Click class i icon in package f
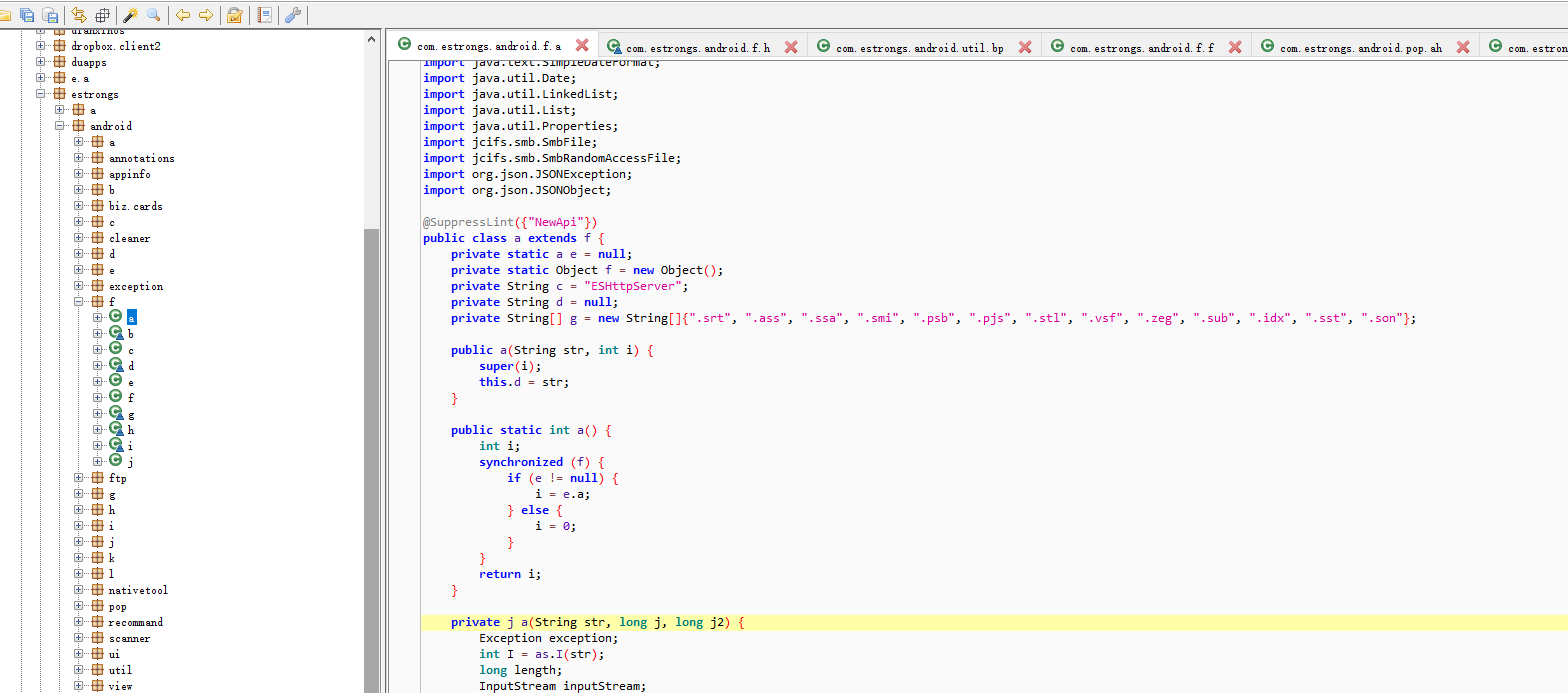 click(x=116, y=445)
